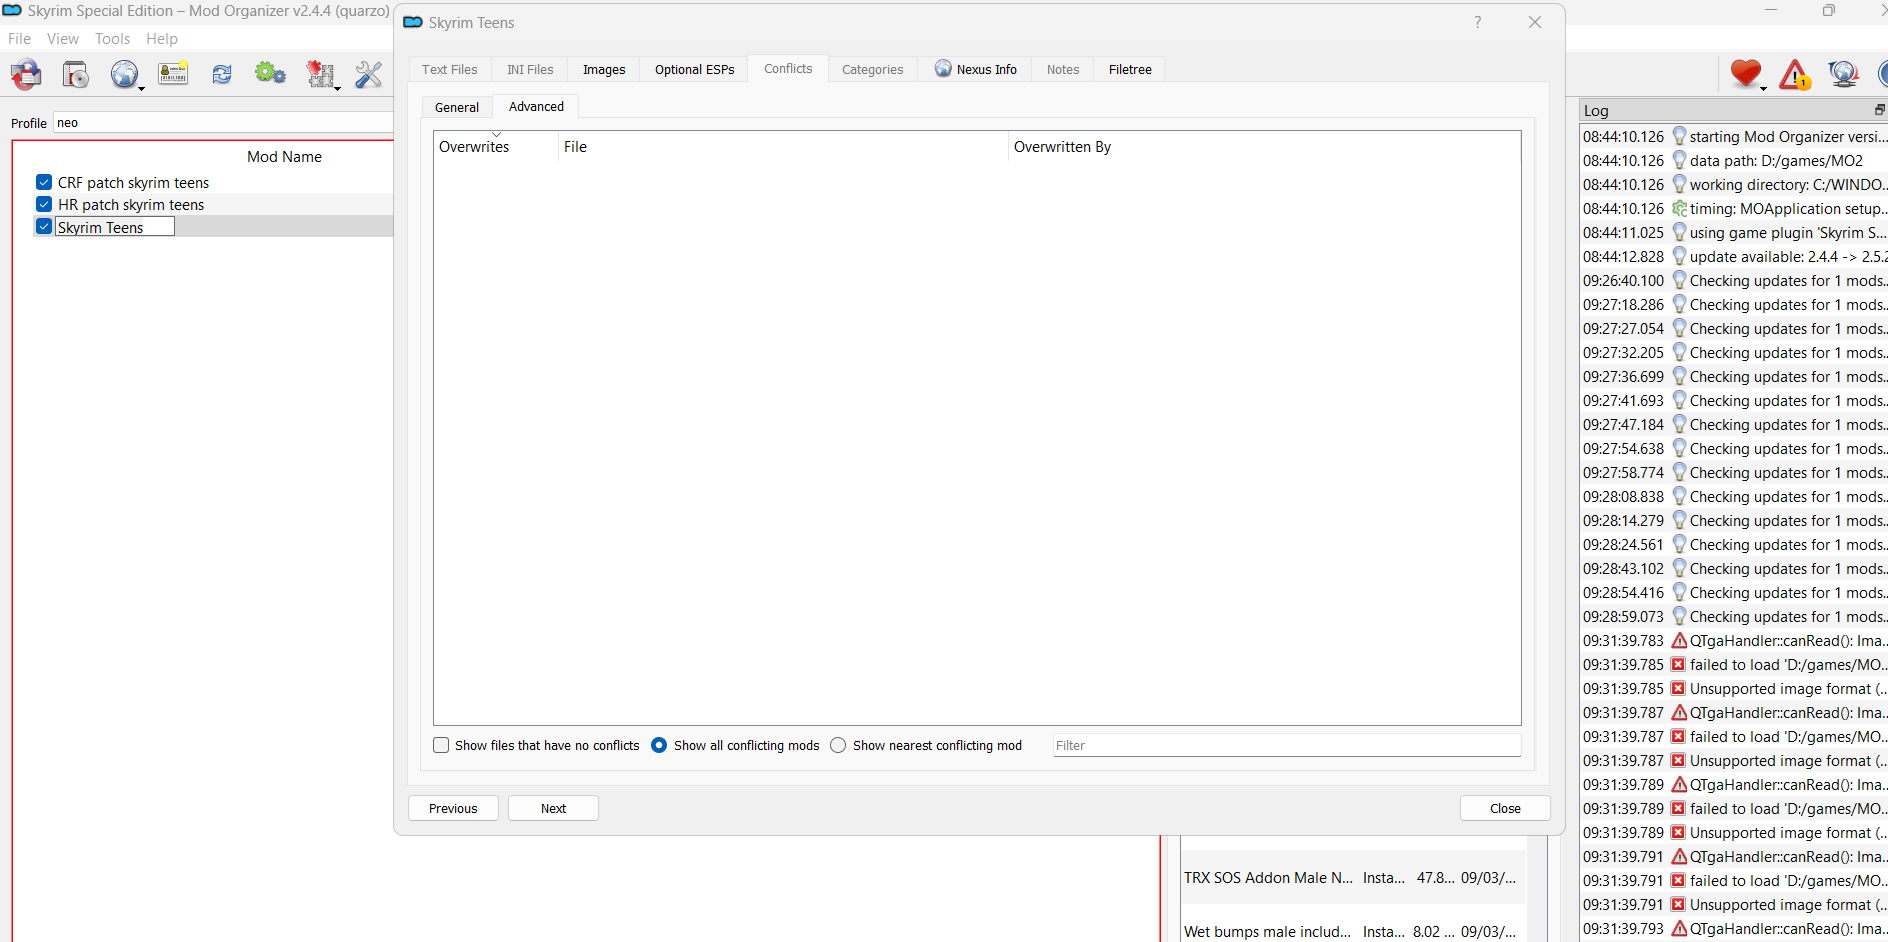Switch to the Filetree tab

click(1130, 69)
